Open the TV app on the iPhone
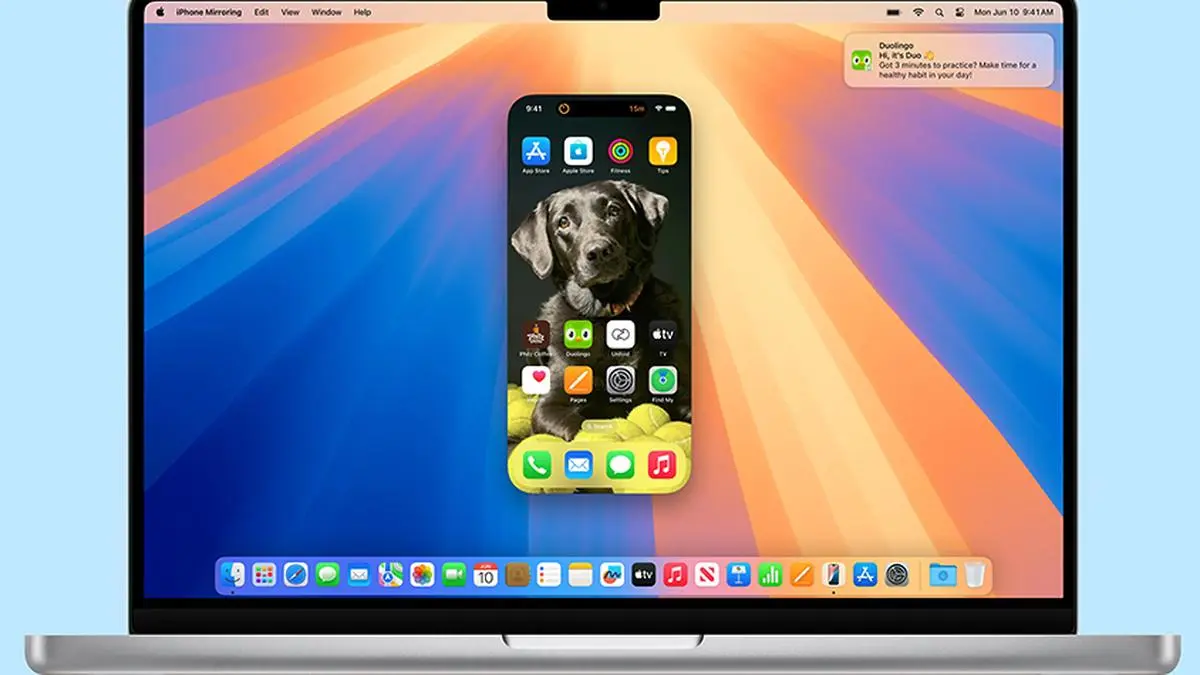The height and width of the screenshot is (675, 1200). click(662, 334)
